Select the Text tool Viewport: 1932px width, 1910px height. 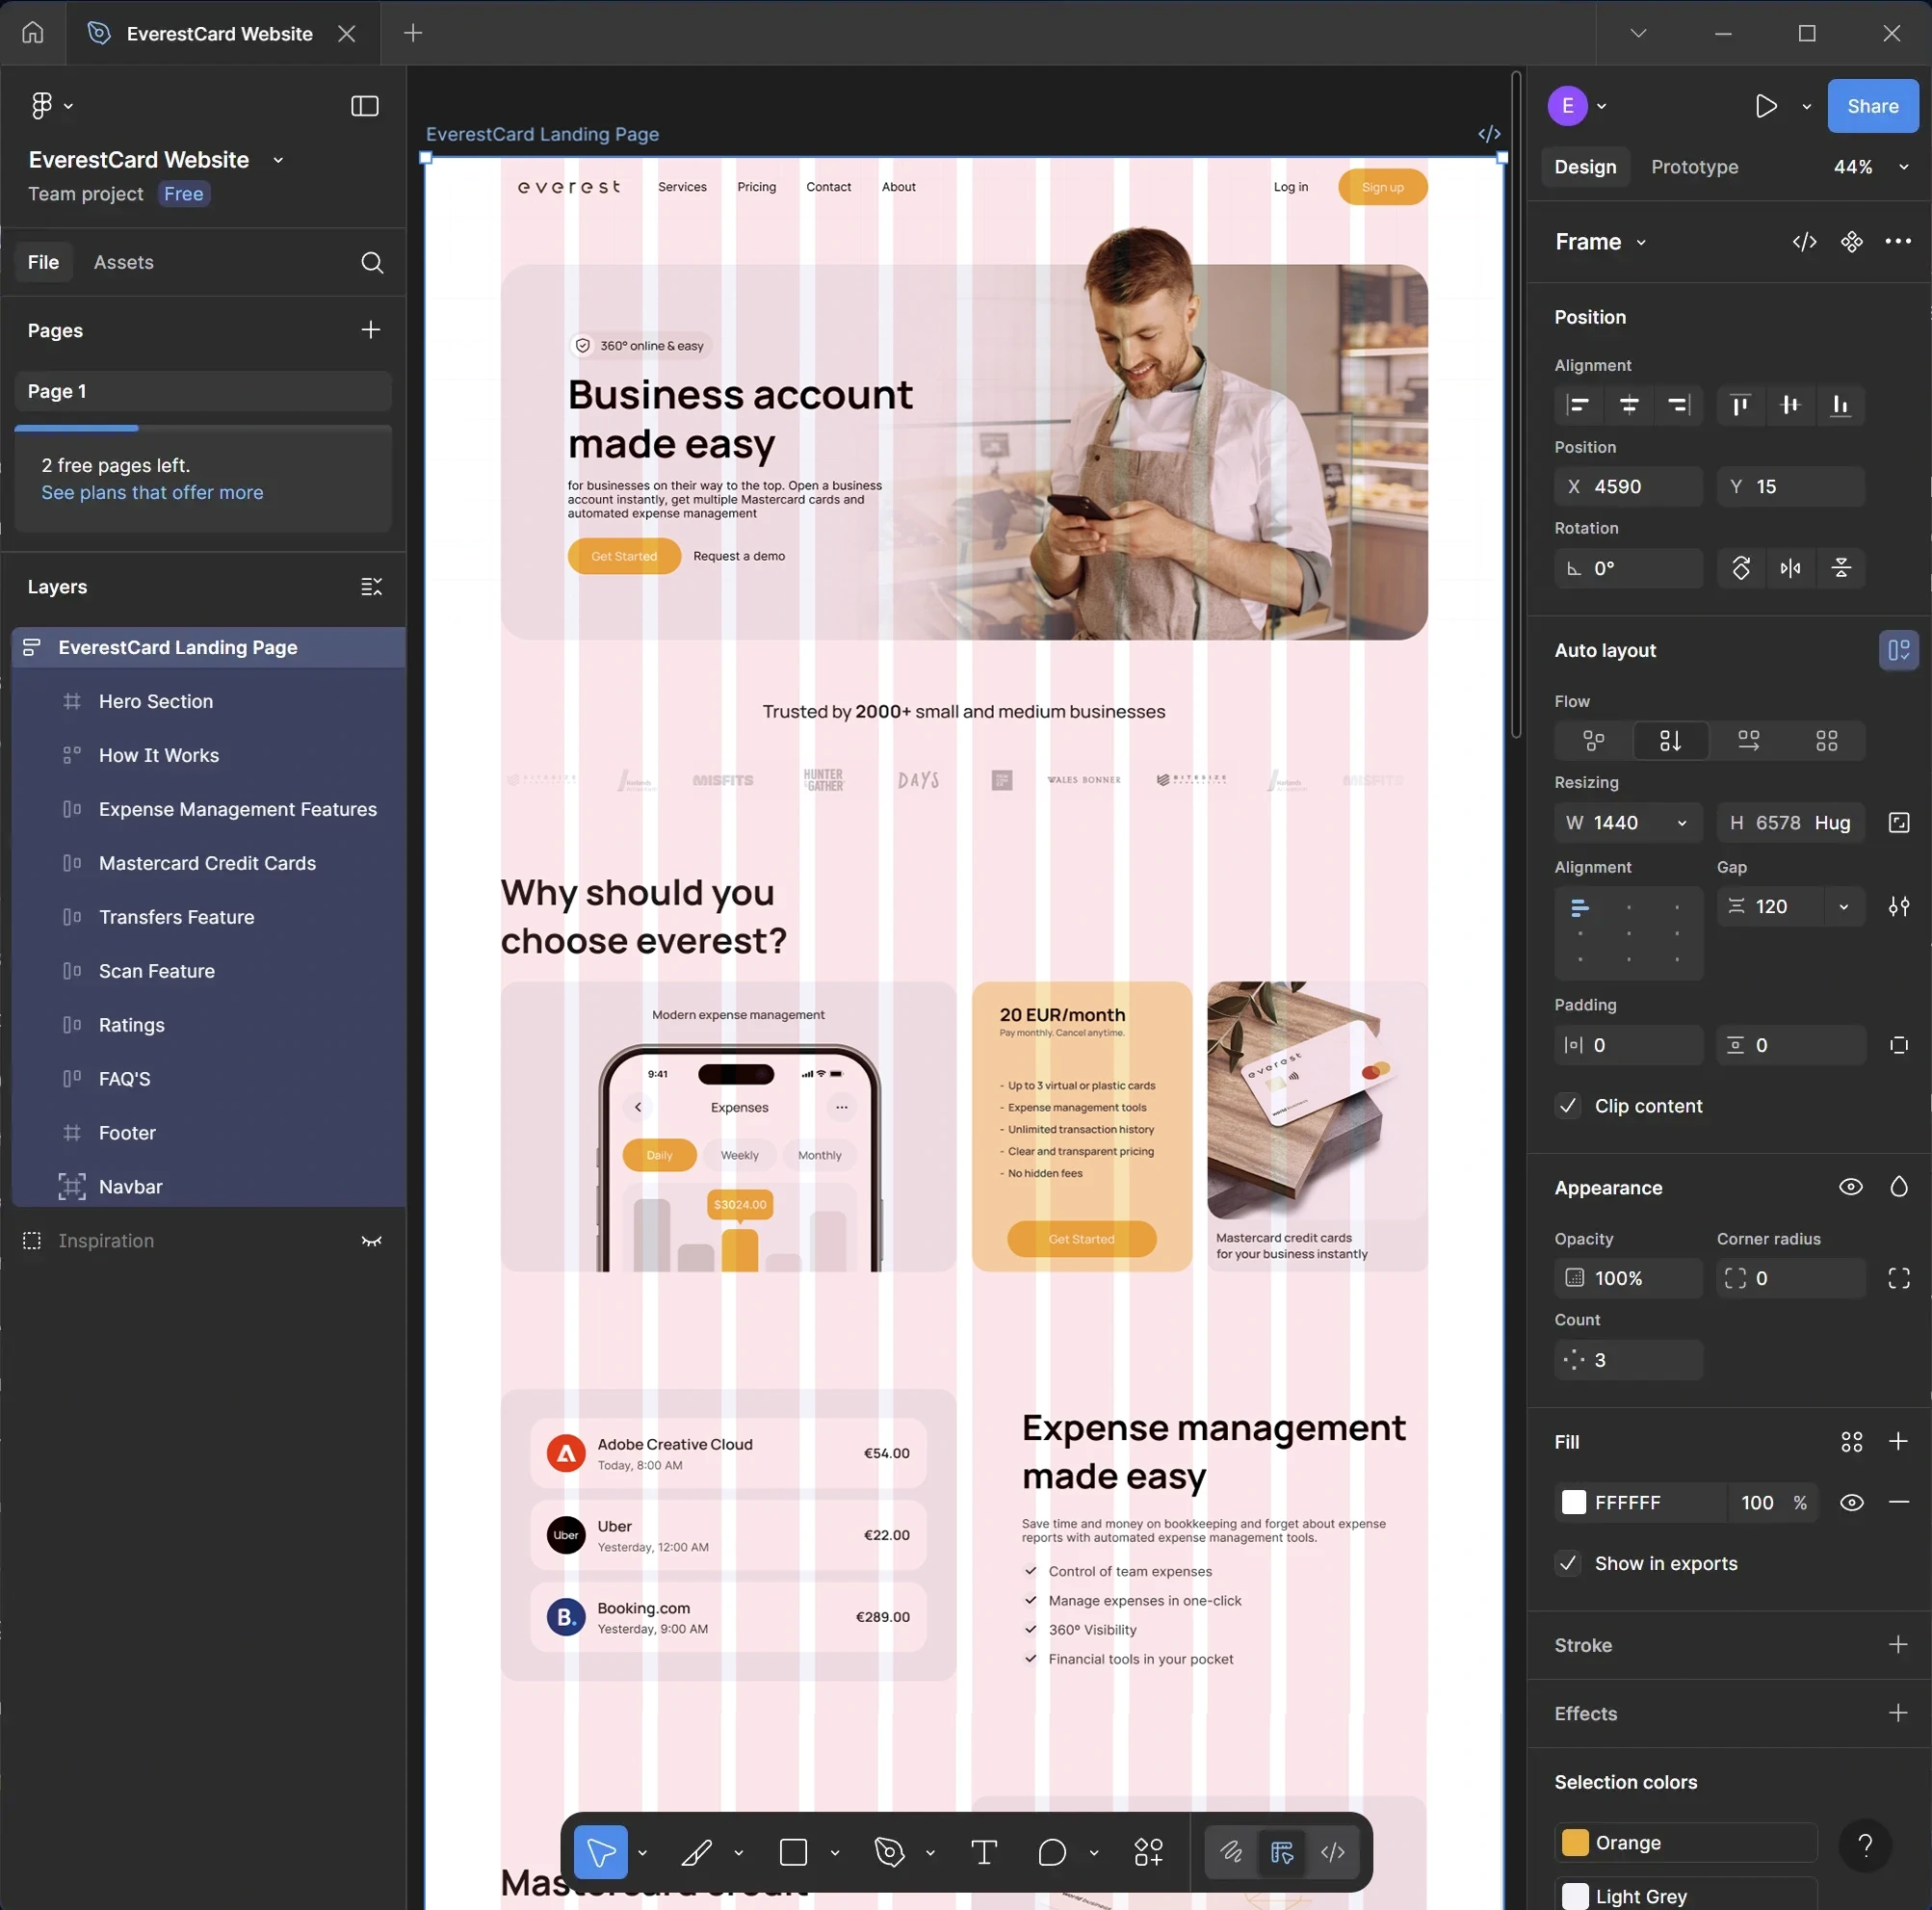point(984,1852)
